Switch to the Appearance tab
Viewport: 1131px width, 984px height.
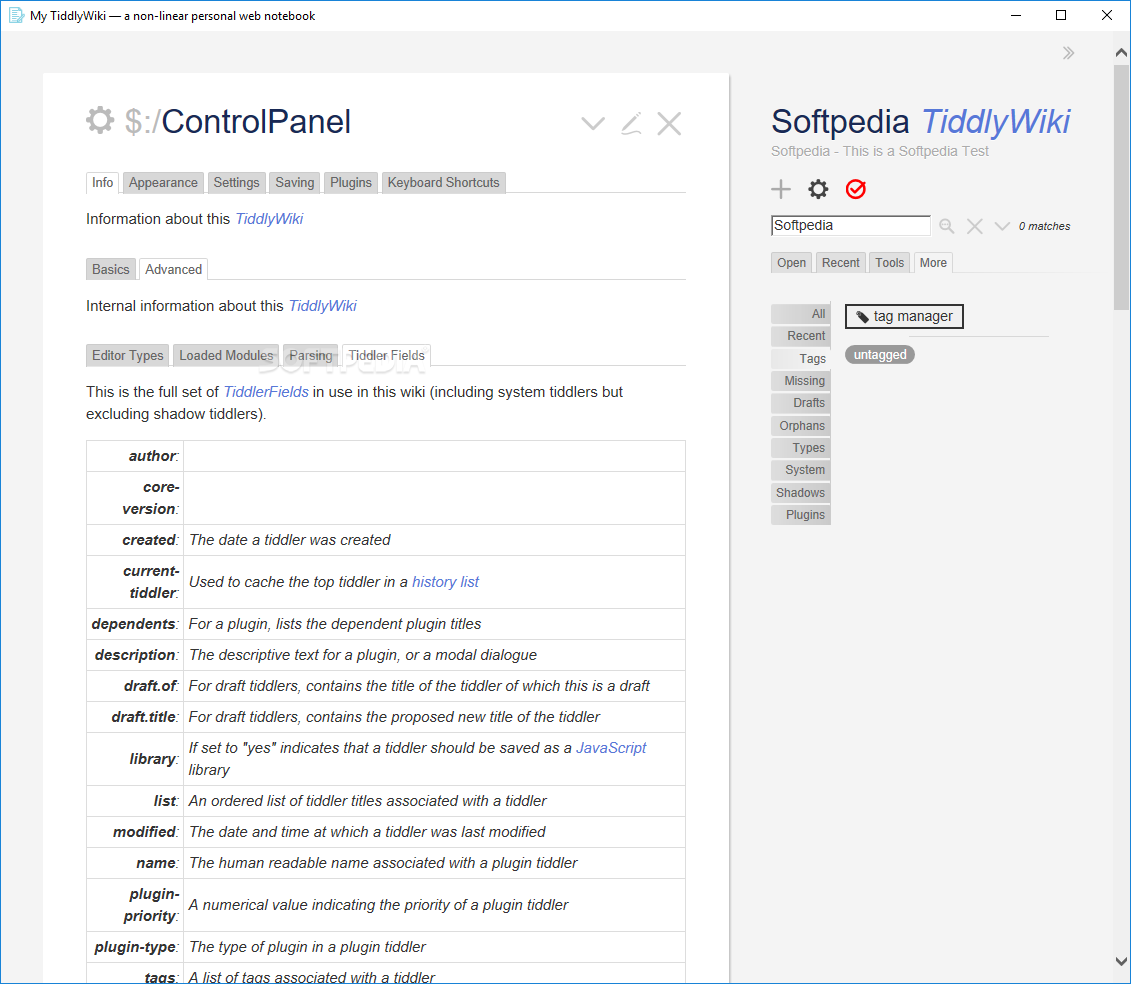pyautogui.click(x=163, y=183)
